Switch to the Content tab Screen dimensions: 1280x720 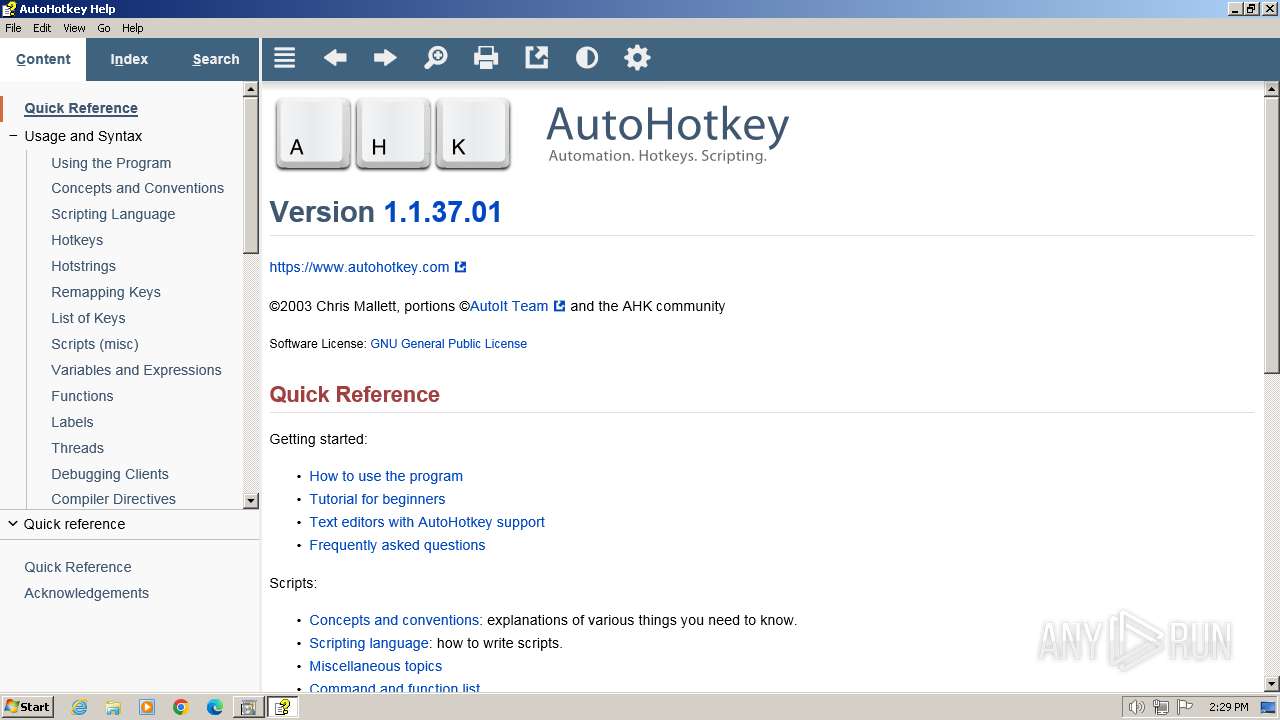click(43, 59)
